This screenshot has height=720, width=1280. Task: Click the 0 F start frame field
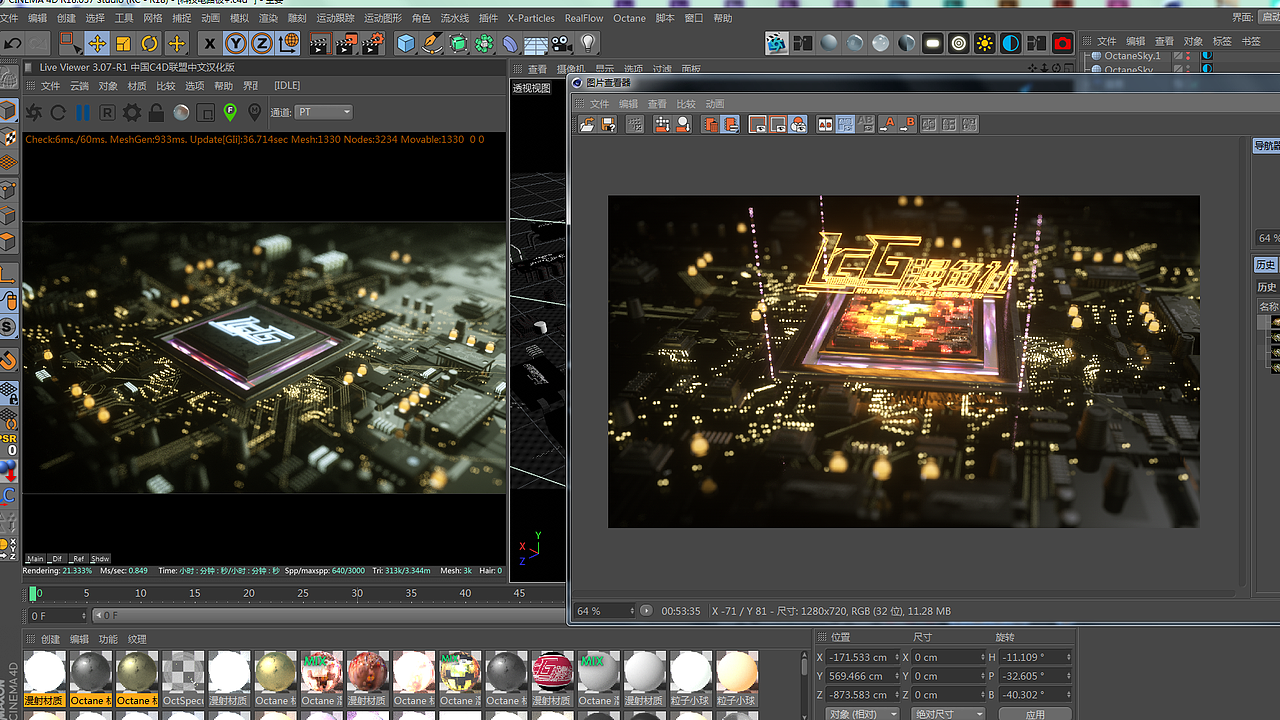point(58,616)
